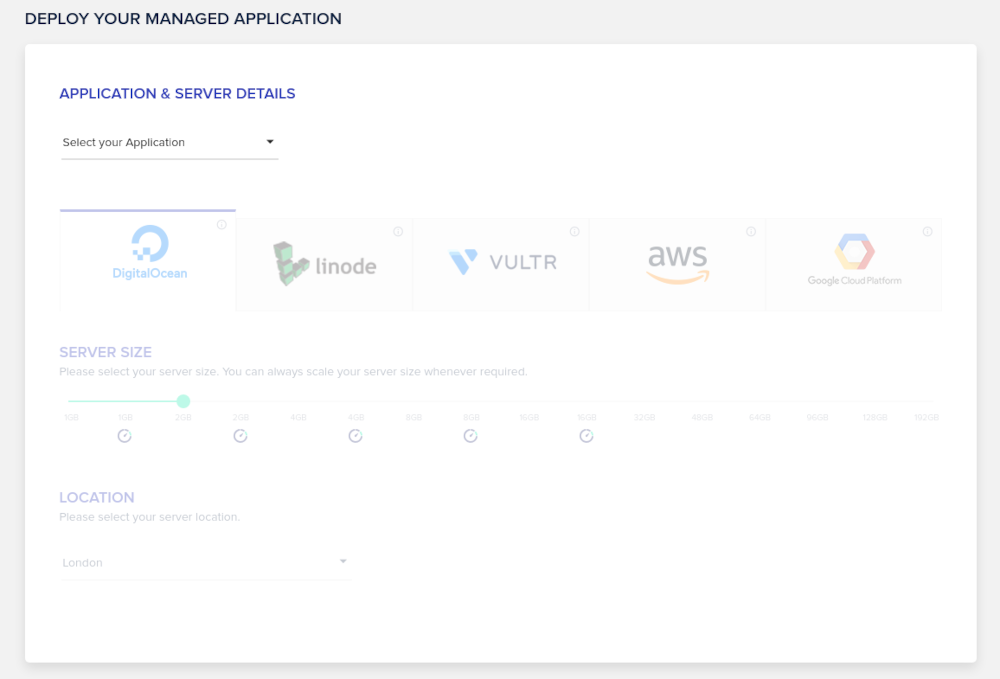Screen dimensions: 1000x679
Task: Click the gauge icon beneath the 8GB size
Action: 470,436
